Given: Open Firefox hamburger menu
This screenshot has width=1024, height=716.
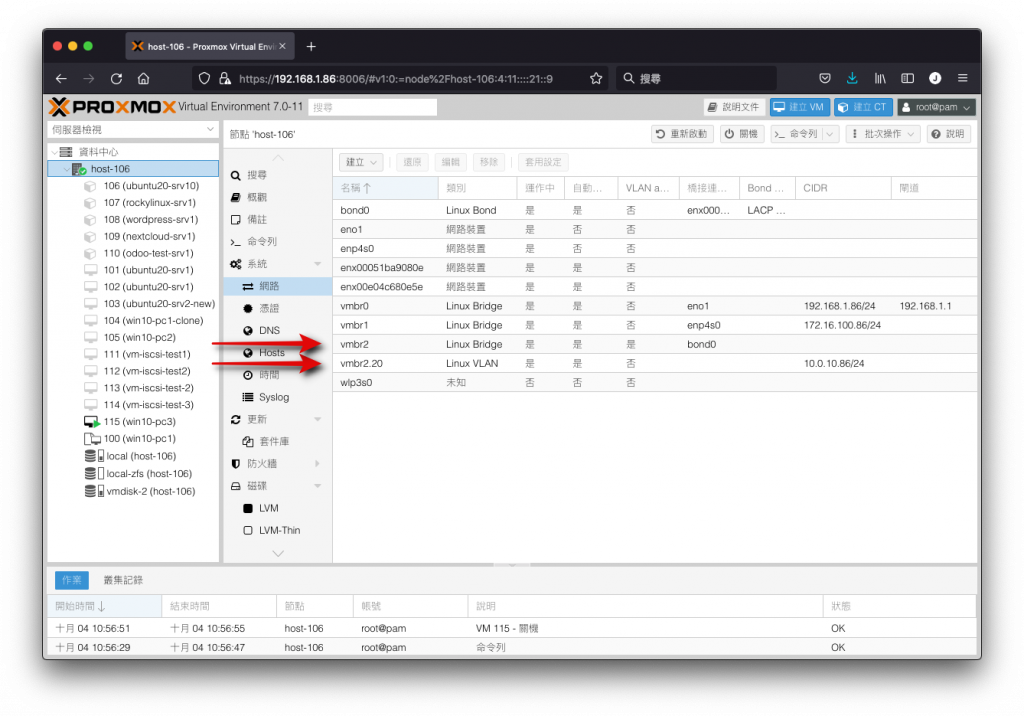Looking at the screenshot, I should (963, 78).
